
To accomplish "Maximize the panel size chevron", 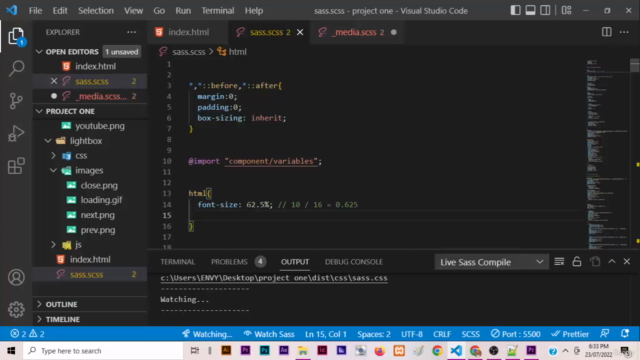I will tap(612, 262).
